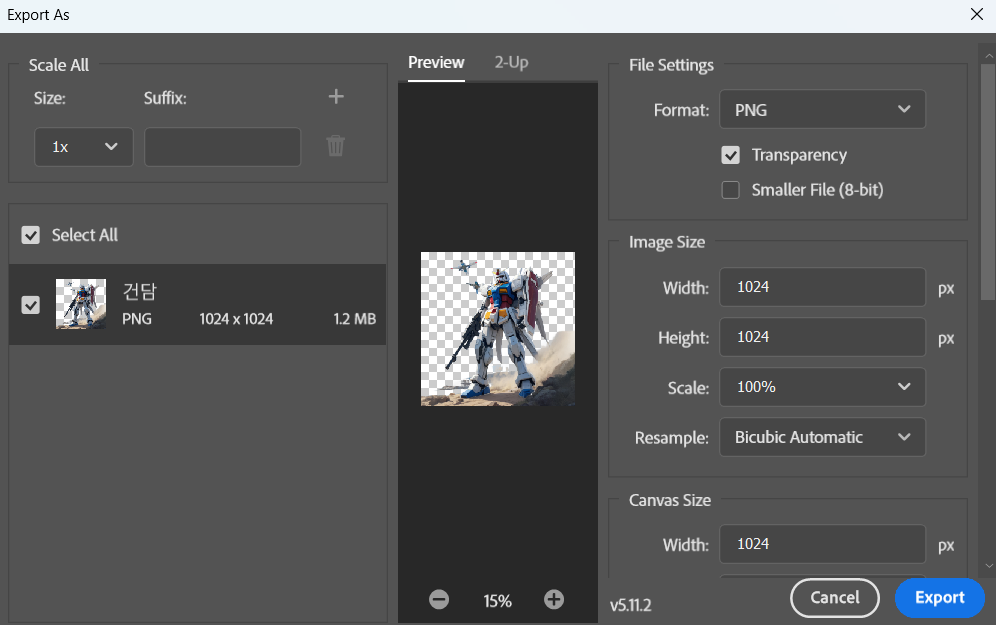Click the 15% zoom level text

coord(497,601)
